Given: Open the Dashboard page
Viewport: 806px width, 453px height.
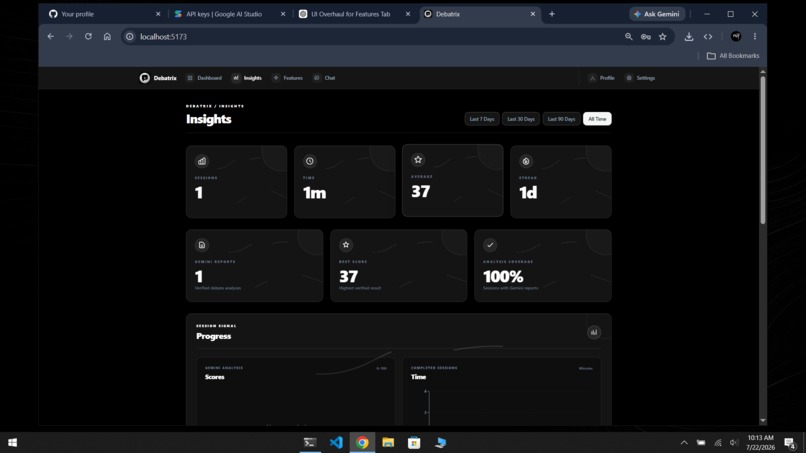Looking at the screenshot, I should point(205,78).
